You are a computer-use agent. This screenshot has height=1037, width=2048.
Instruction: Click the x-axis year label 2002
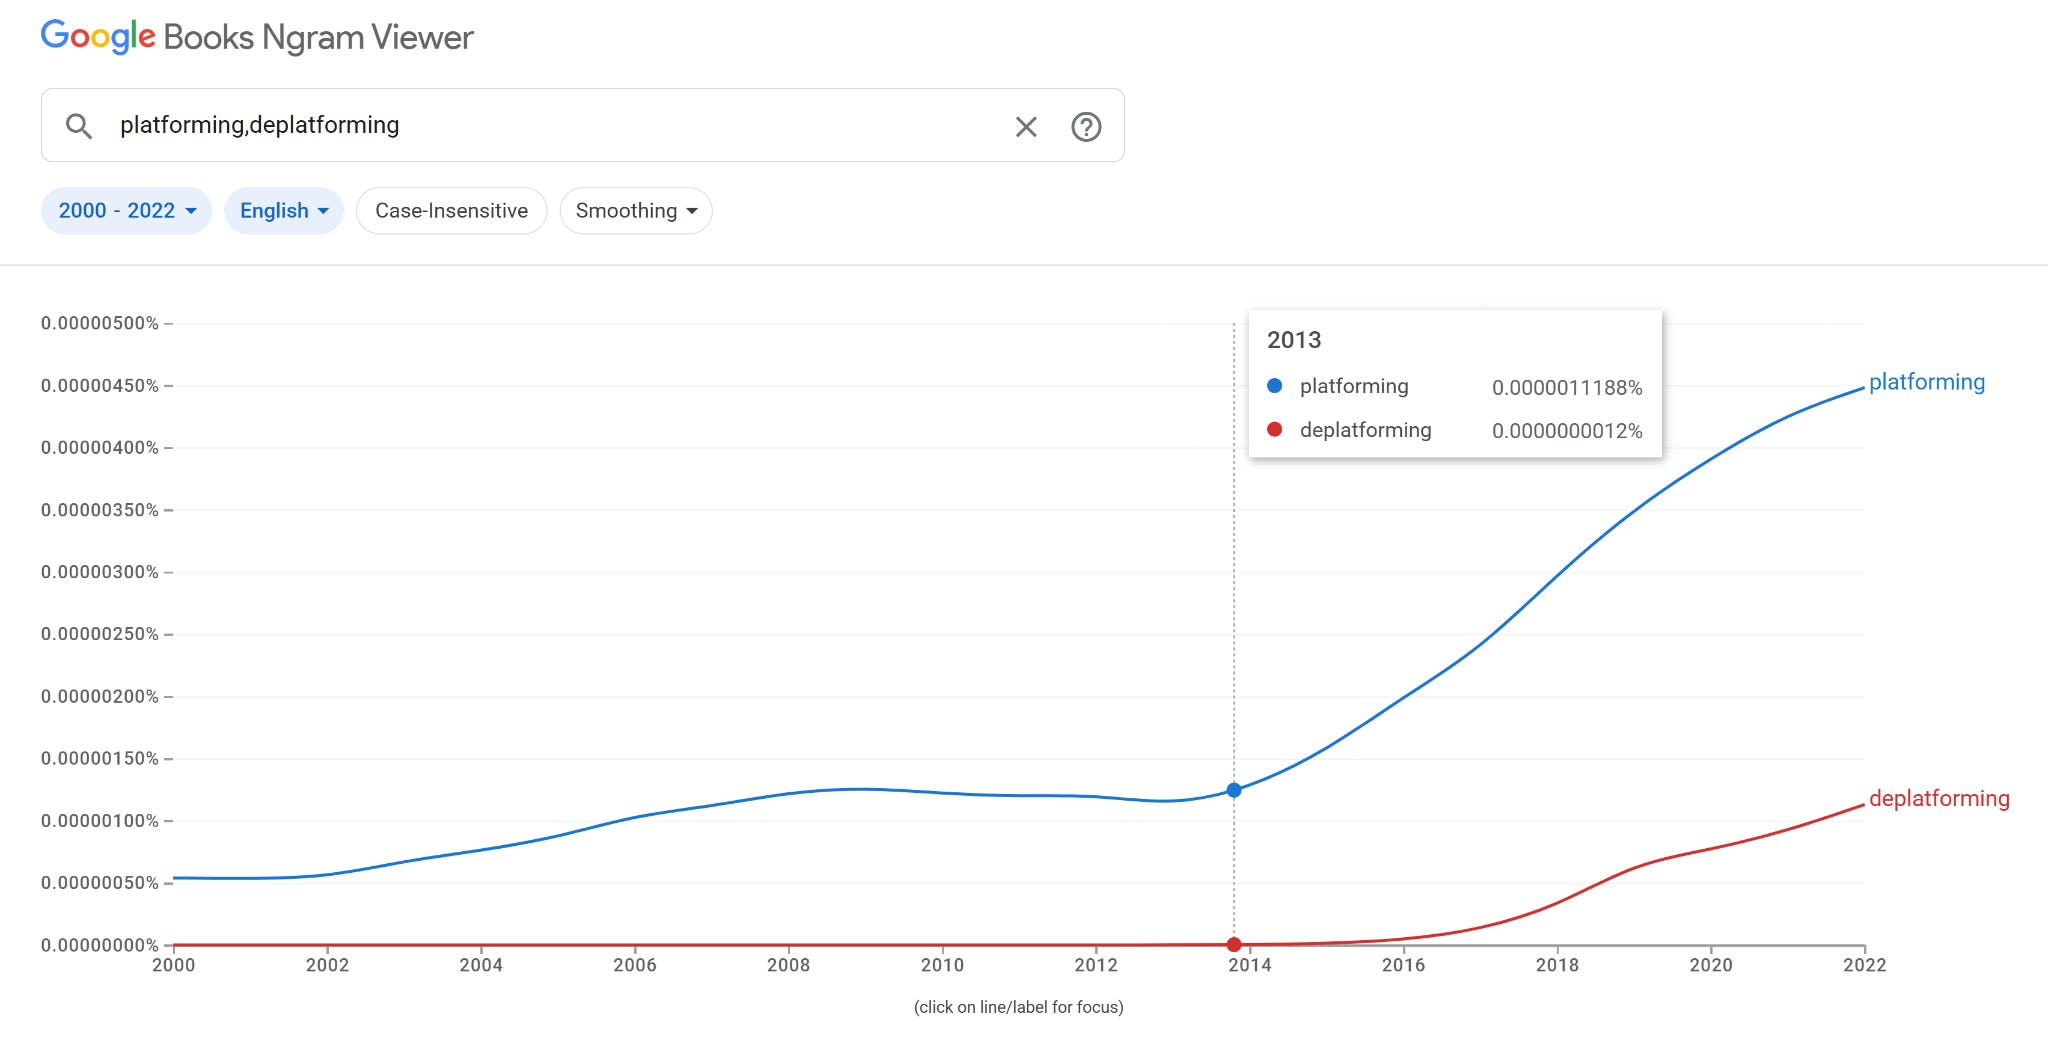pos(327,965)
